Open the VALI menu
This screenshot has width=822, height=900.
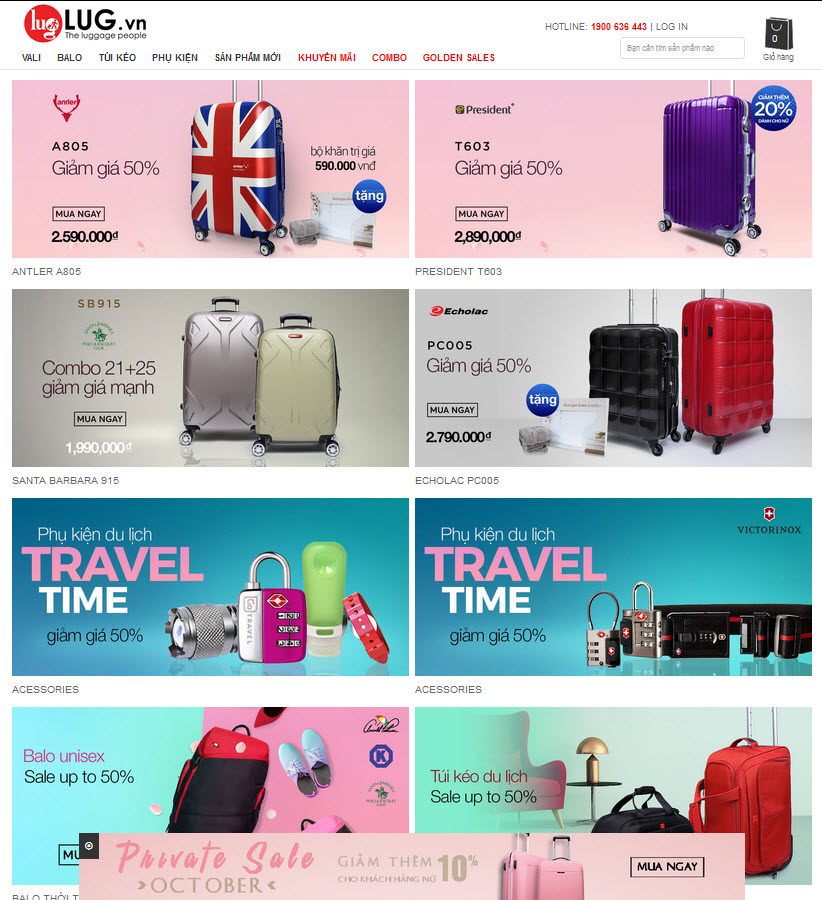pyautogui.click(x=31, y=57)
